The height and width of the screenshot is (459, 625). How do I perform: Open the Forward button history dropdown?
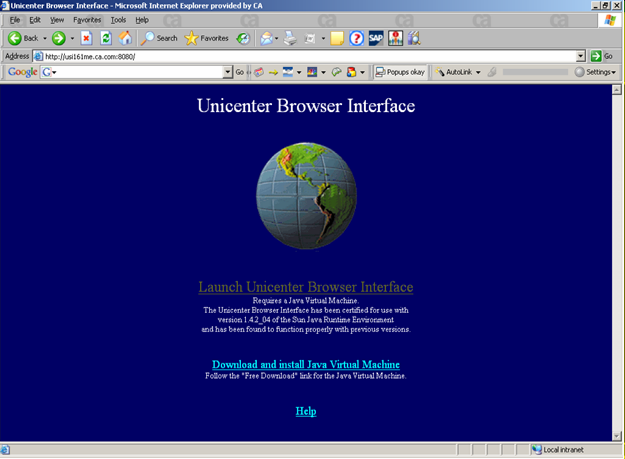coord(72,39)
